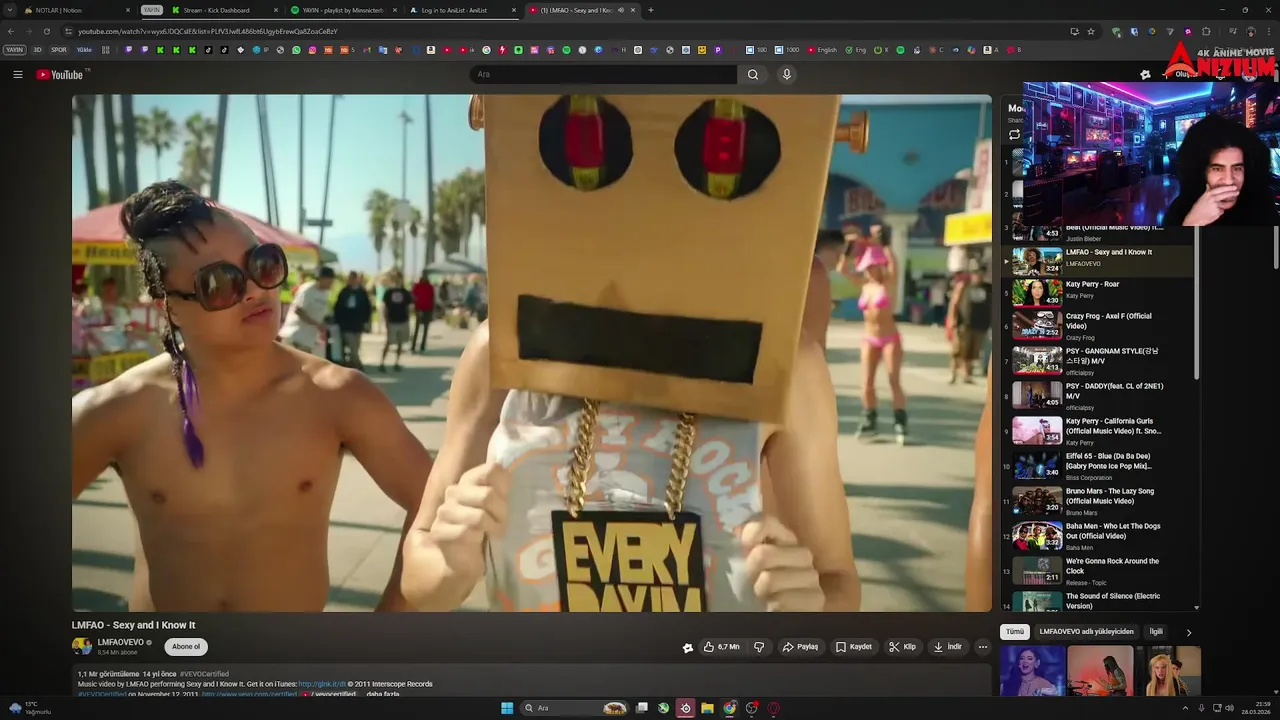Select 'Baha Men - Who Let The Dogs Out'
Screen dimensions: 1280x720
click(1100, 536)
